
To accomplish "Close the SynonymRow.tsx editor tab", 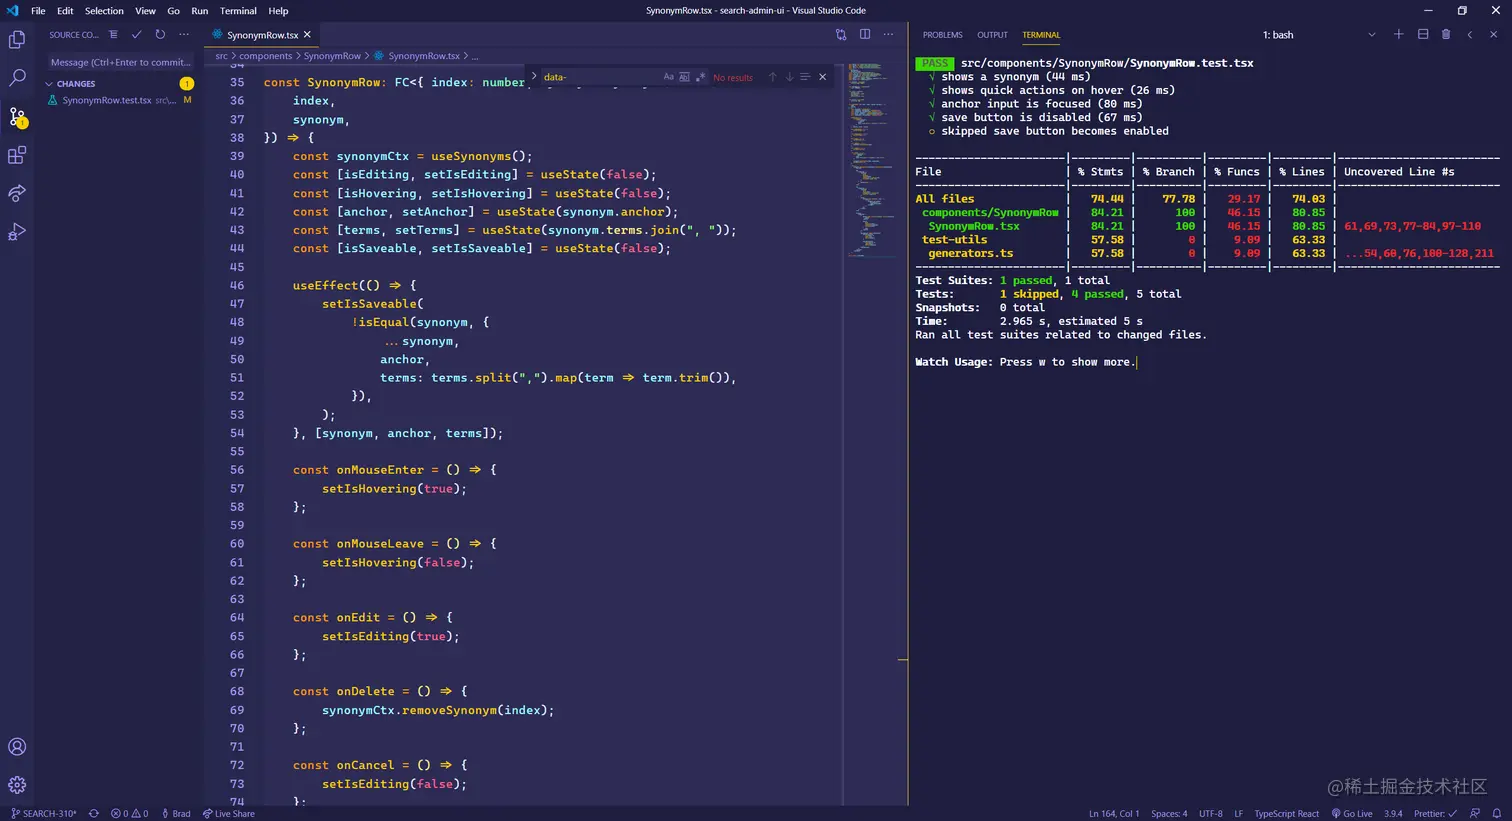I will pyautogui.click(x=307, y=35).
